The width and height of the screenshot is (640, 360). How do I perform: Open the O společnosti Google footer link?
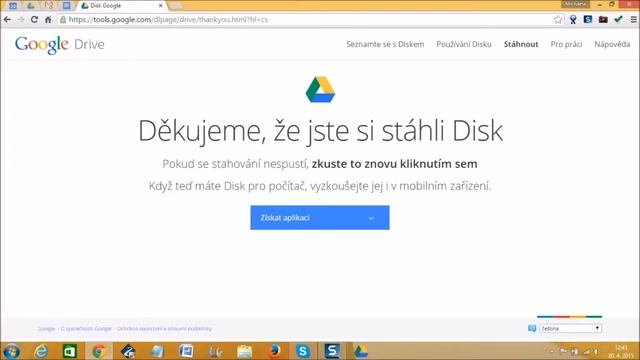(86, 329)
